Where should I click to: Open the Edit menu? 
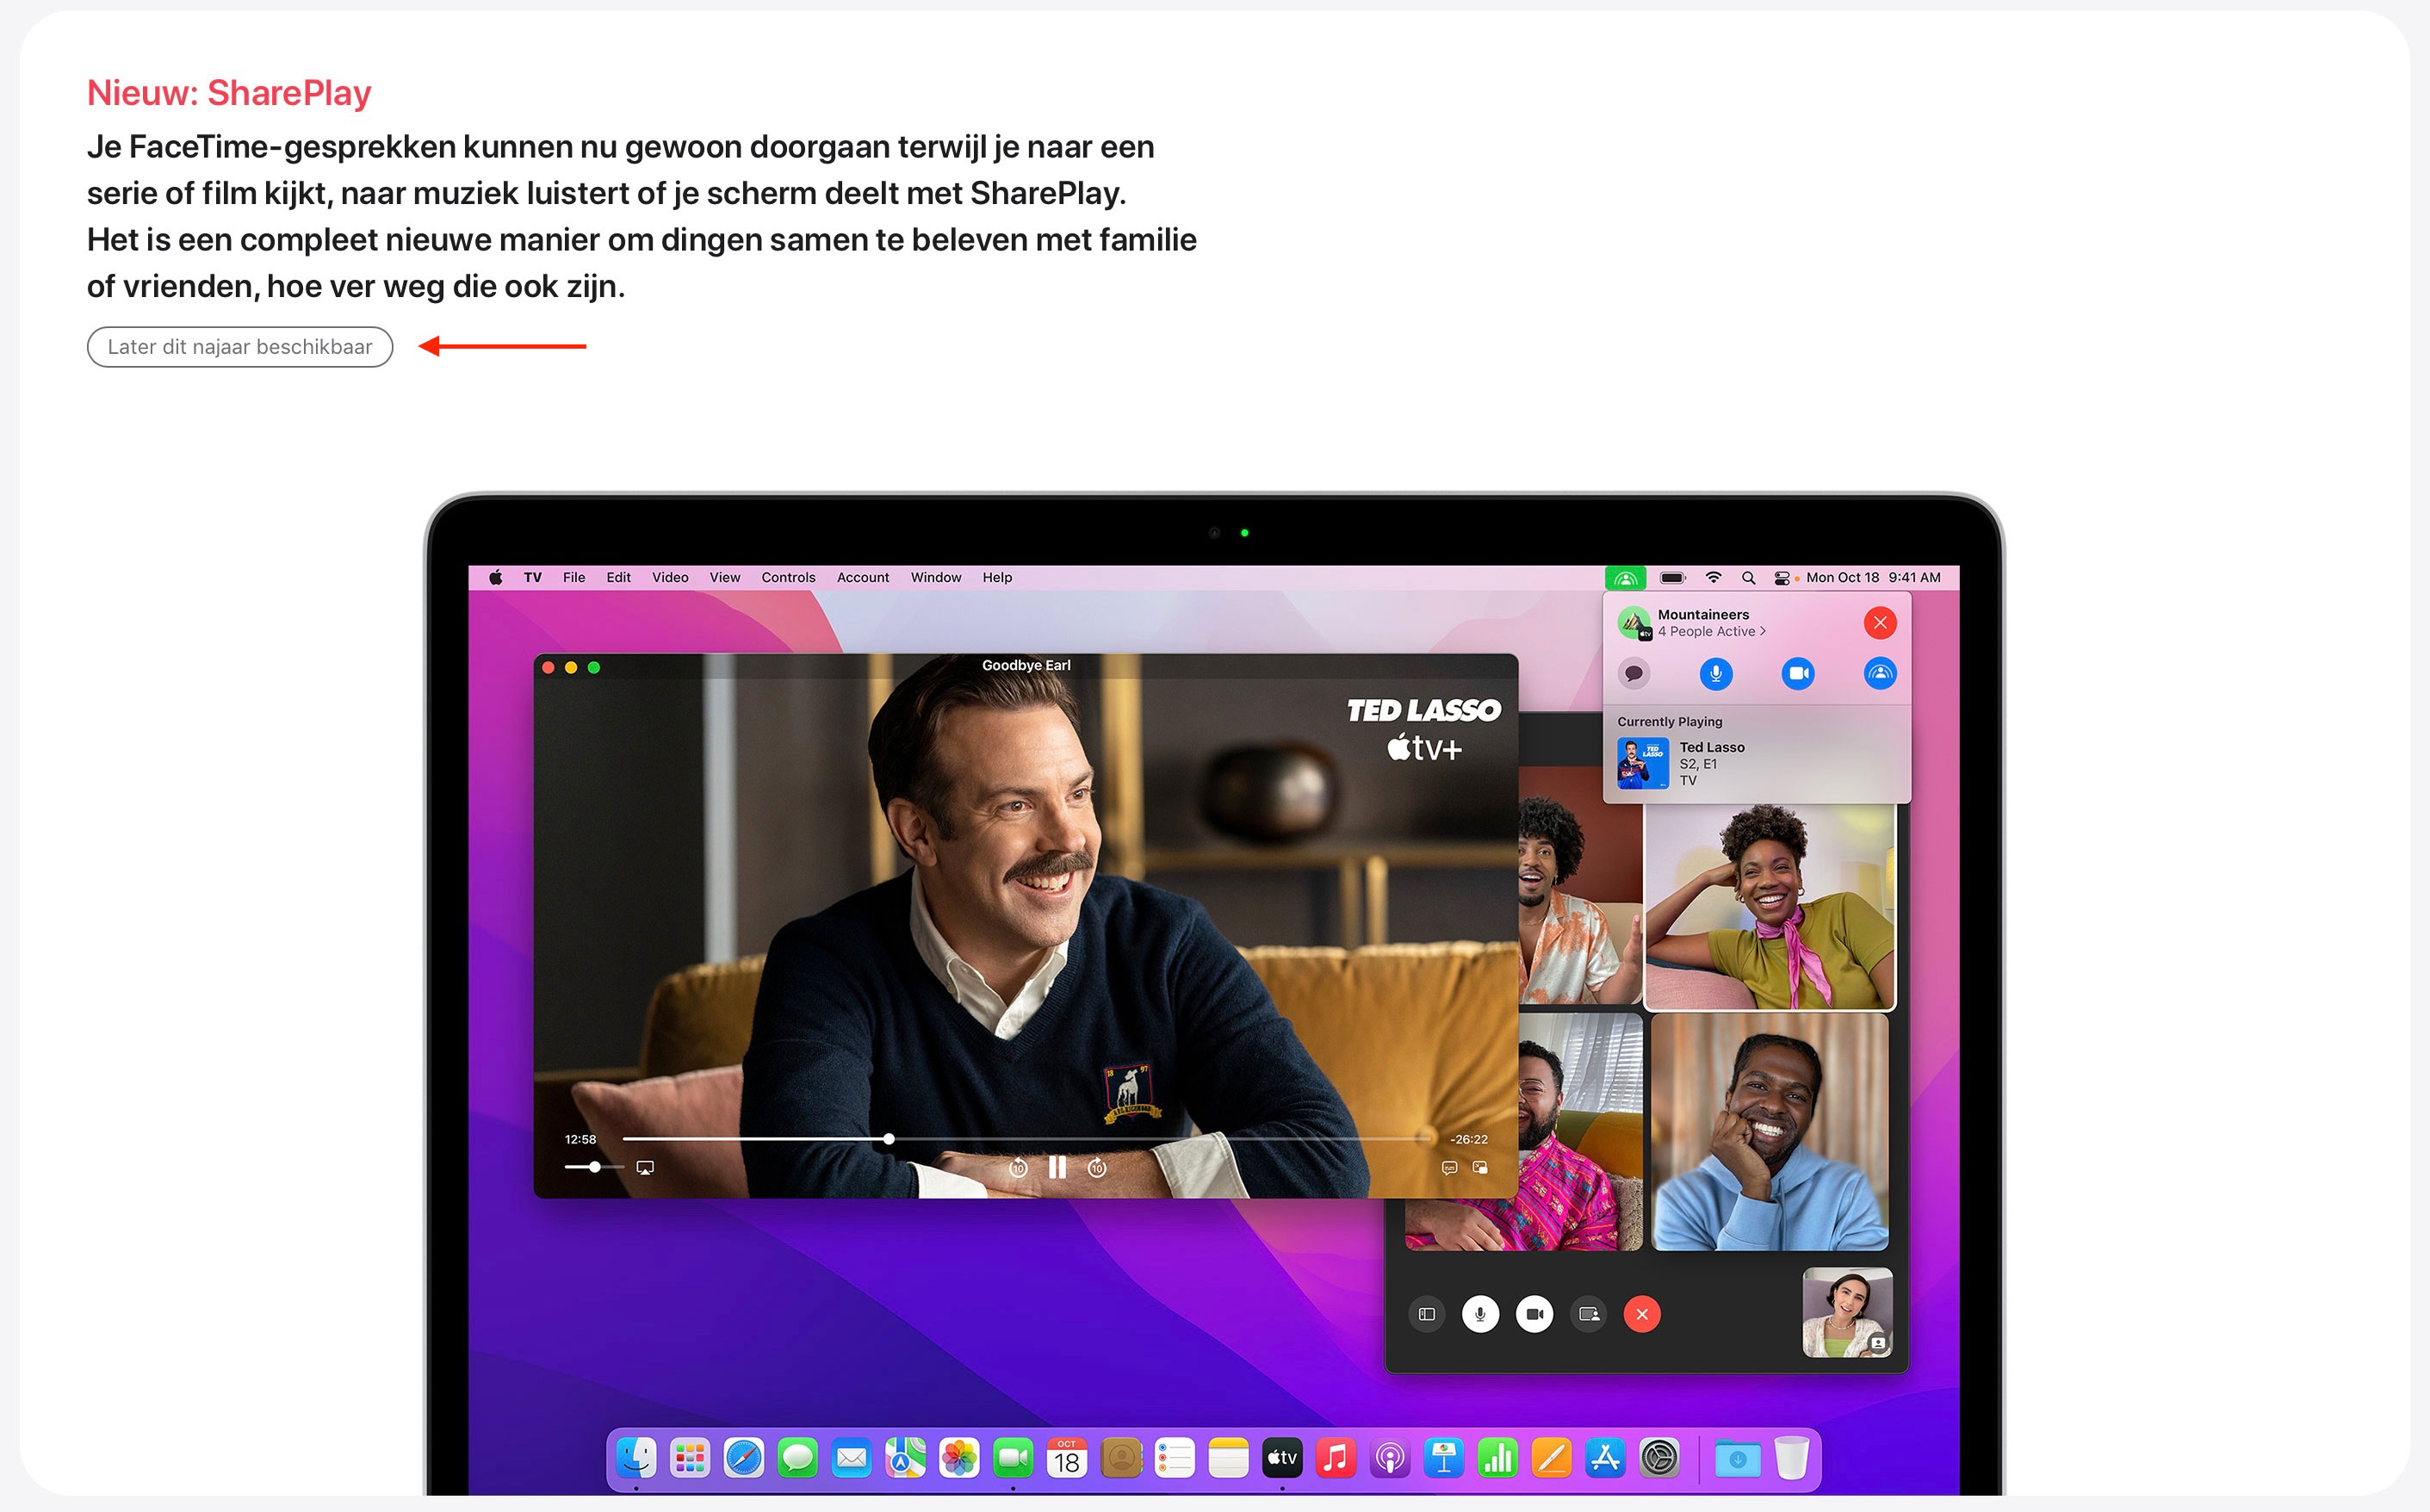[x=618, y=578]
